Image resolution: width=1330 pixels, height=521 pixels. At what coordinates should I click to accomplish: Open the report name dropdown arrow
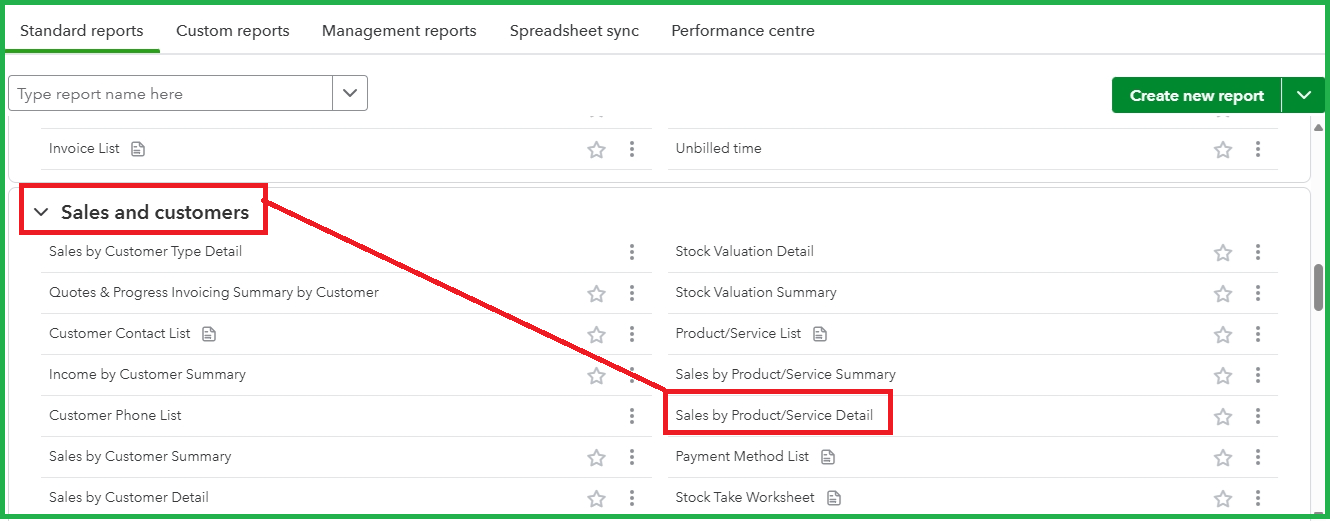click(350, 93)
